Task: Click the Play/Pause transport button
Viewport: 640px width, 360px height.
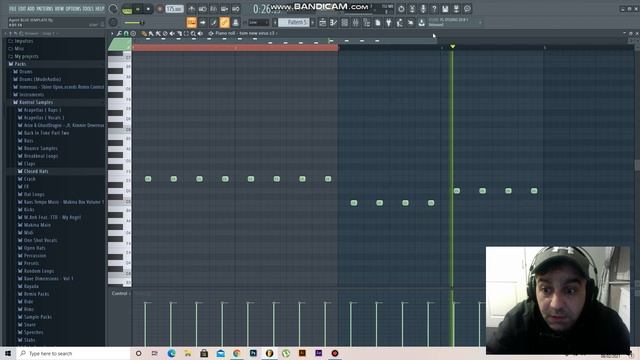Action: (x=138, y=9)
